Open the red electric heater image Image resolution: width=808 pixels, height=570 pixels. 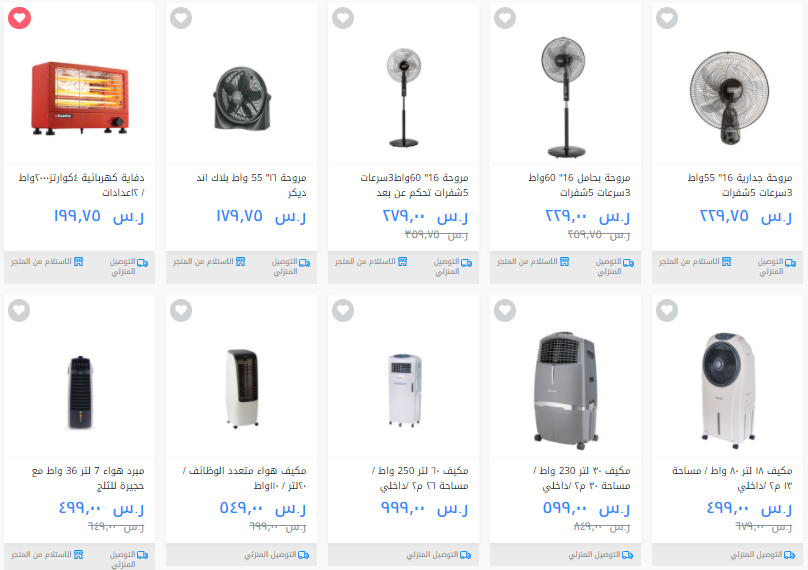tap(80, 98)
